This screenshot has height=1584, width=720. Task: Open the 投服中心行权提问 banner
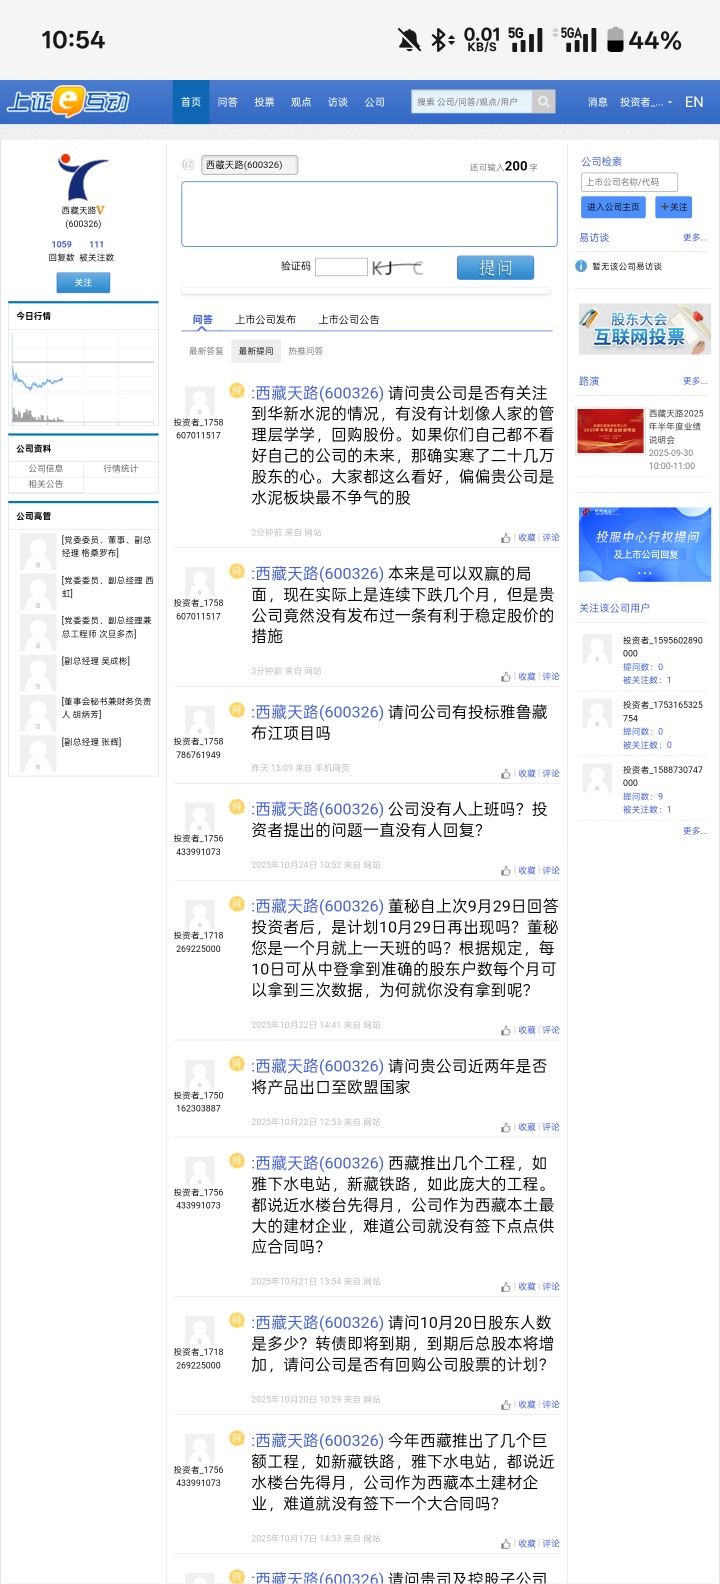pyautogui.click(x=645, y=545)
